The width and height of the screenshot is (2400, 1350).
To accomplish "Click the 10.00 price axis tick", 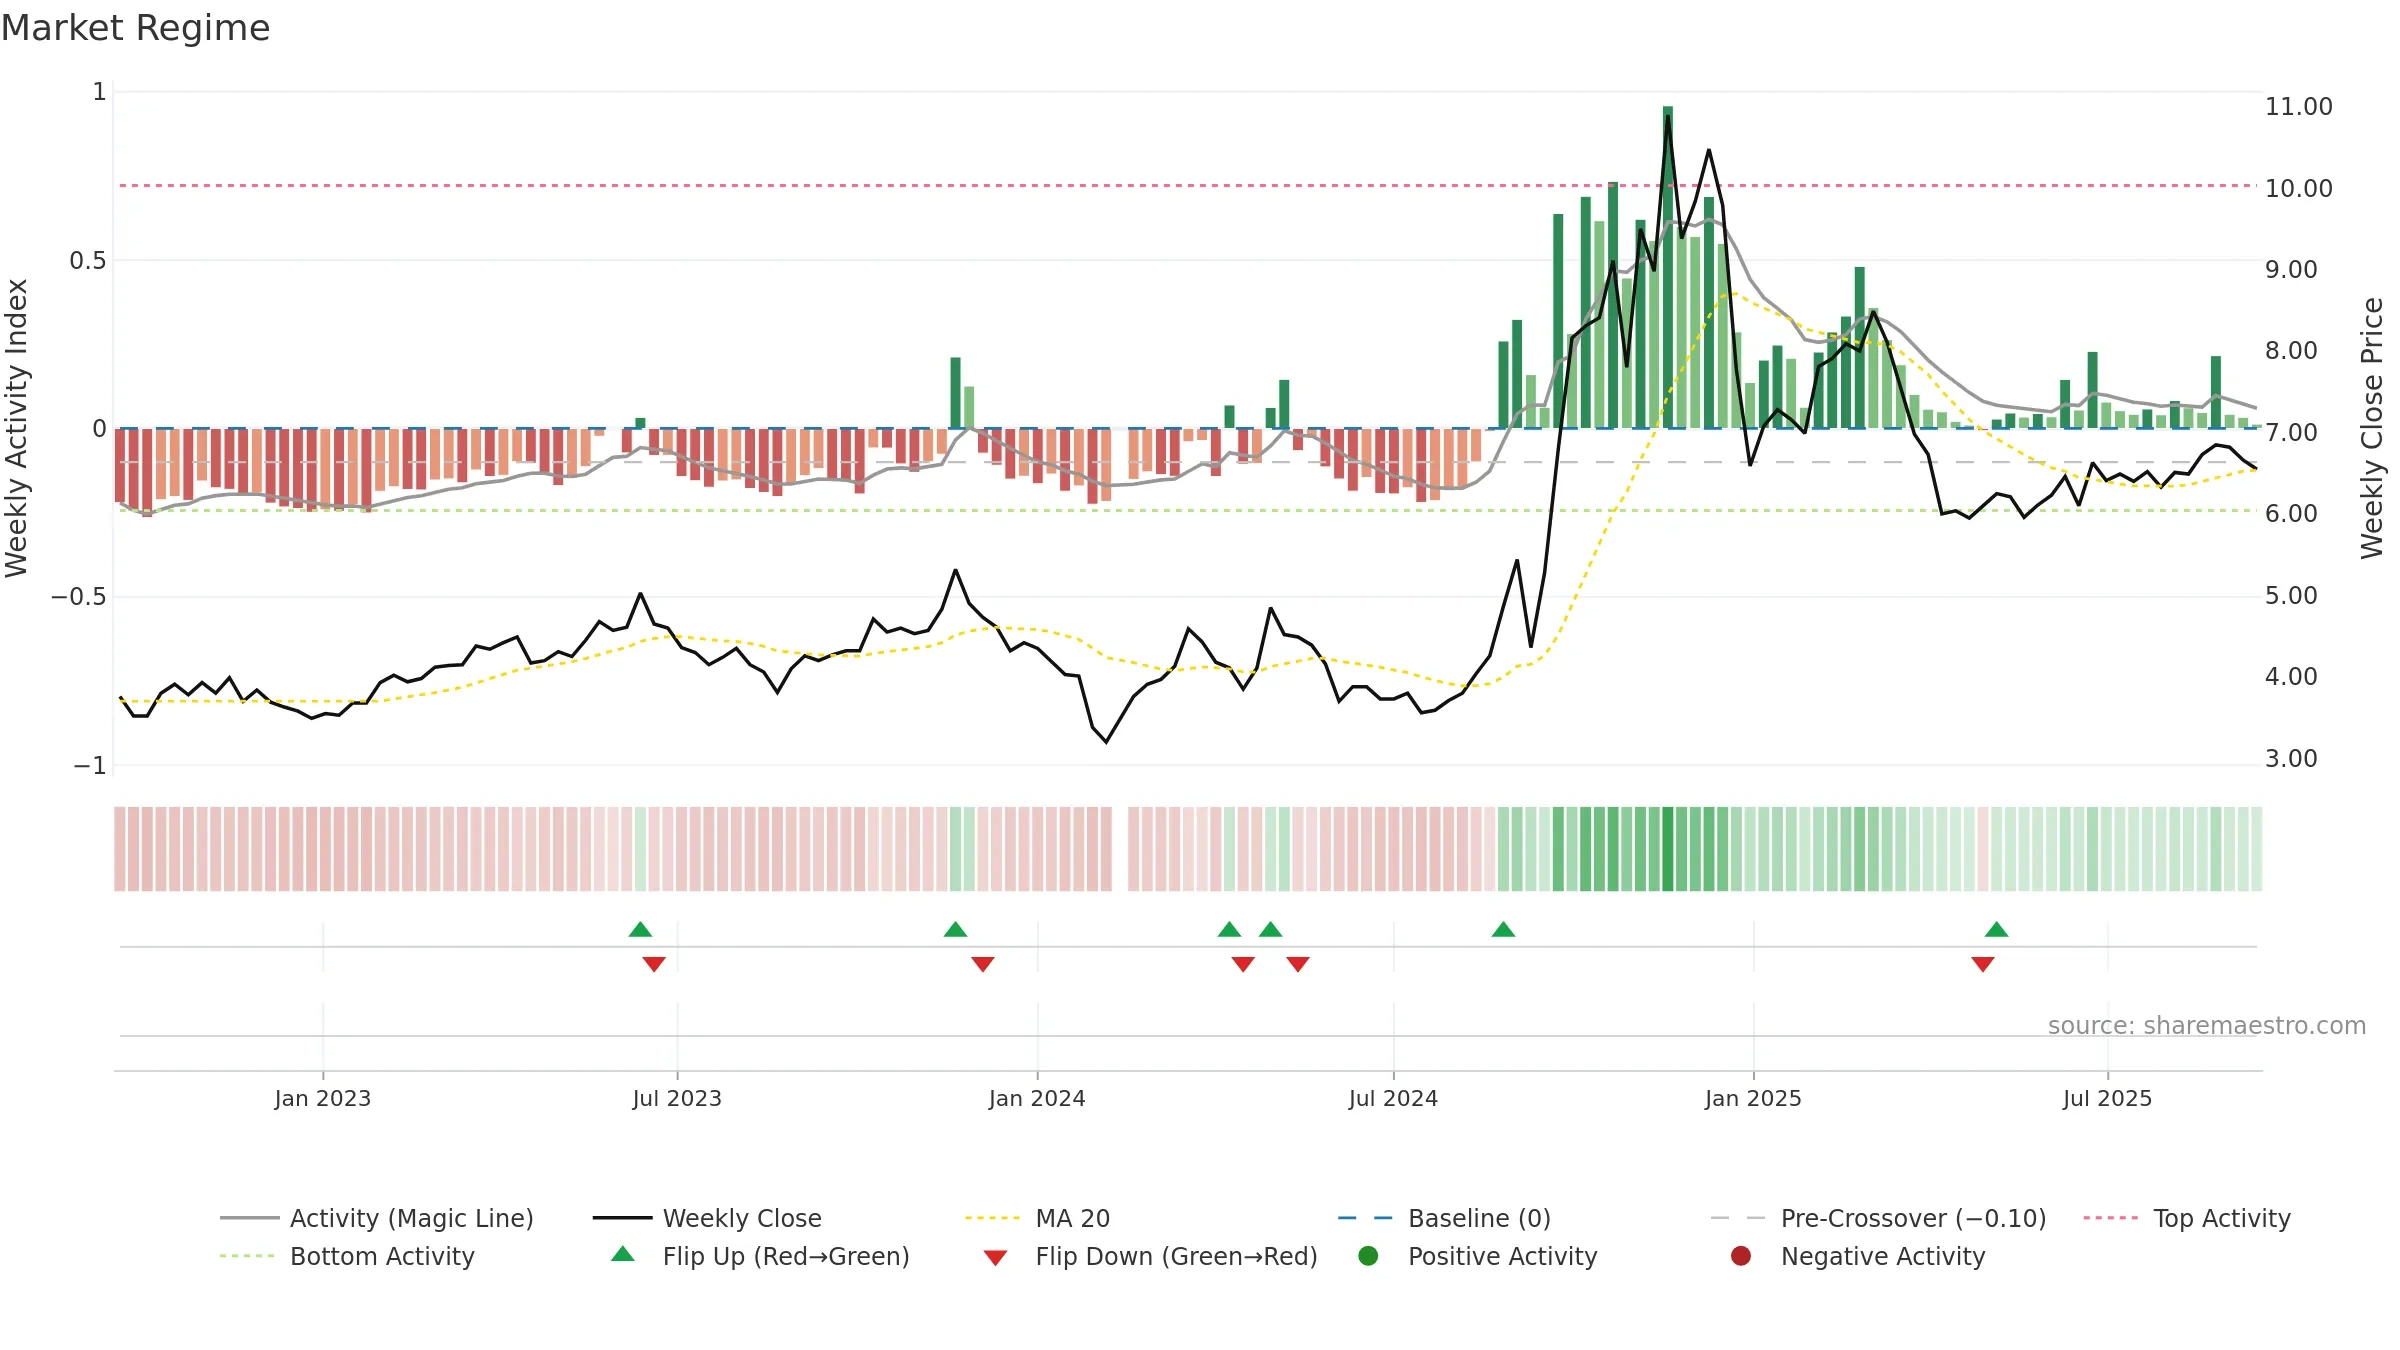I will (x=2298, y=188).
